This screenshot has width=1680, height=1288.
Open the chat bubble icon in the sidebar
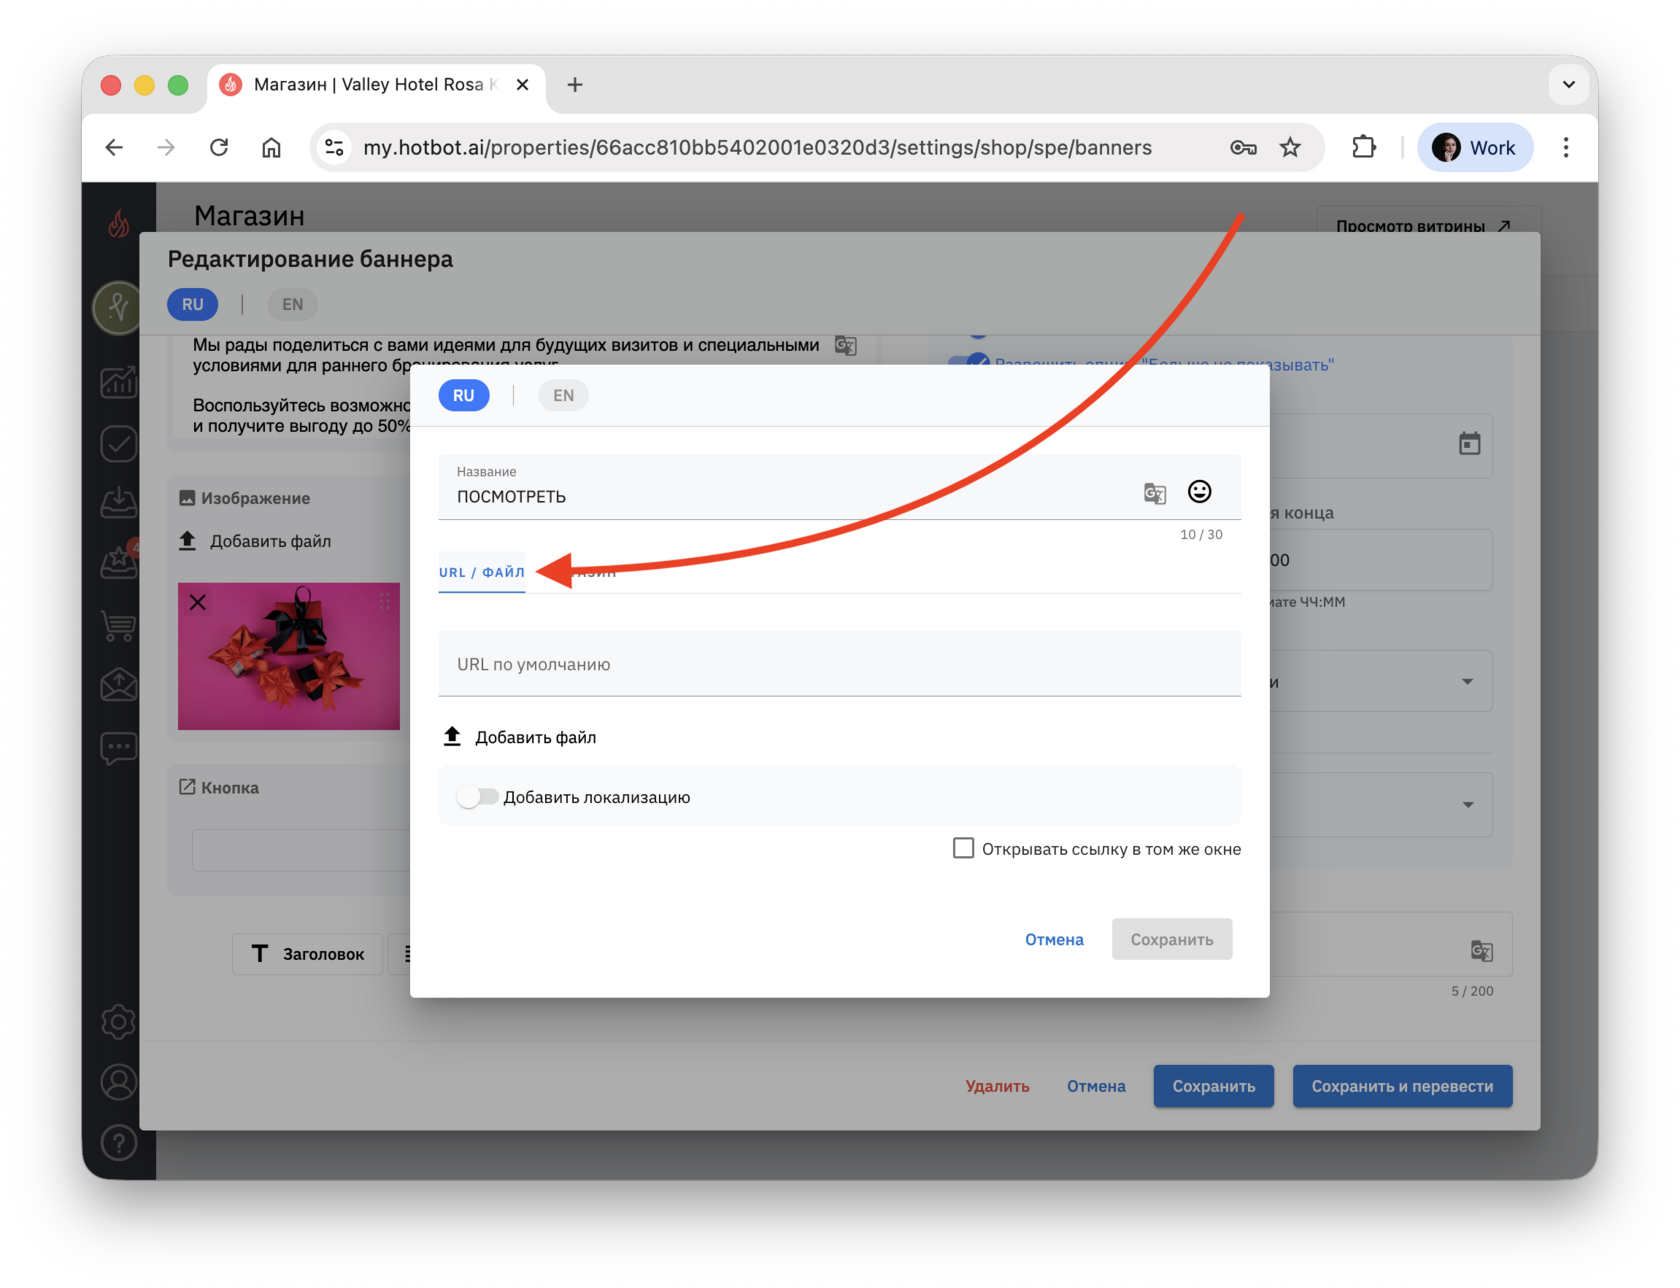tap(119, 747)
